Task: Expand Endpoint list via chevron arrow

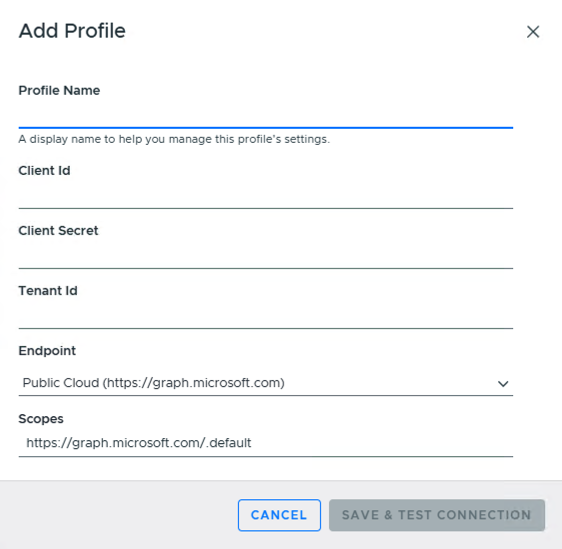Action: 503,384
